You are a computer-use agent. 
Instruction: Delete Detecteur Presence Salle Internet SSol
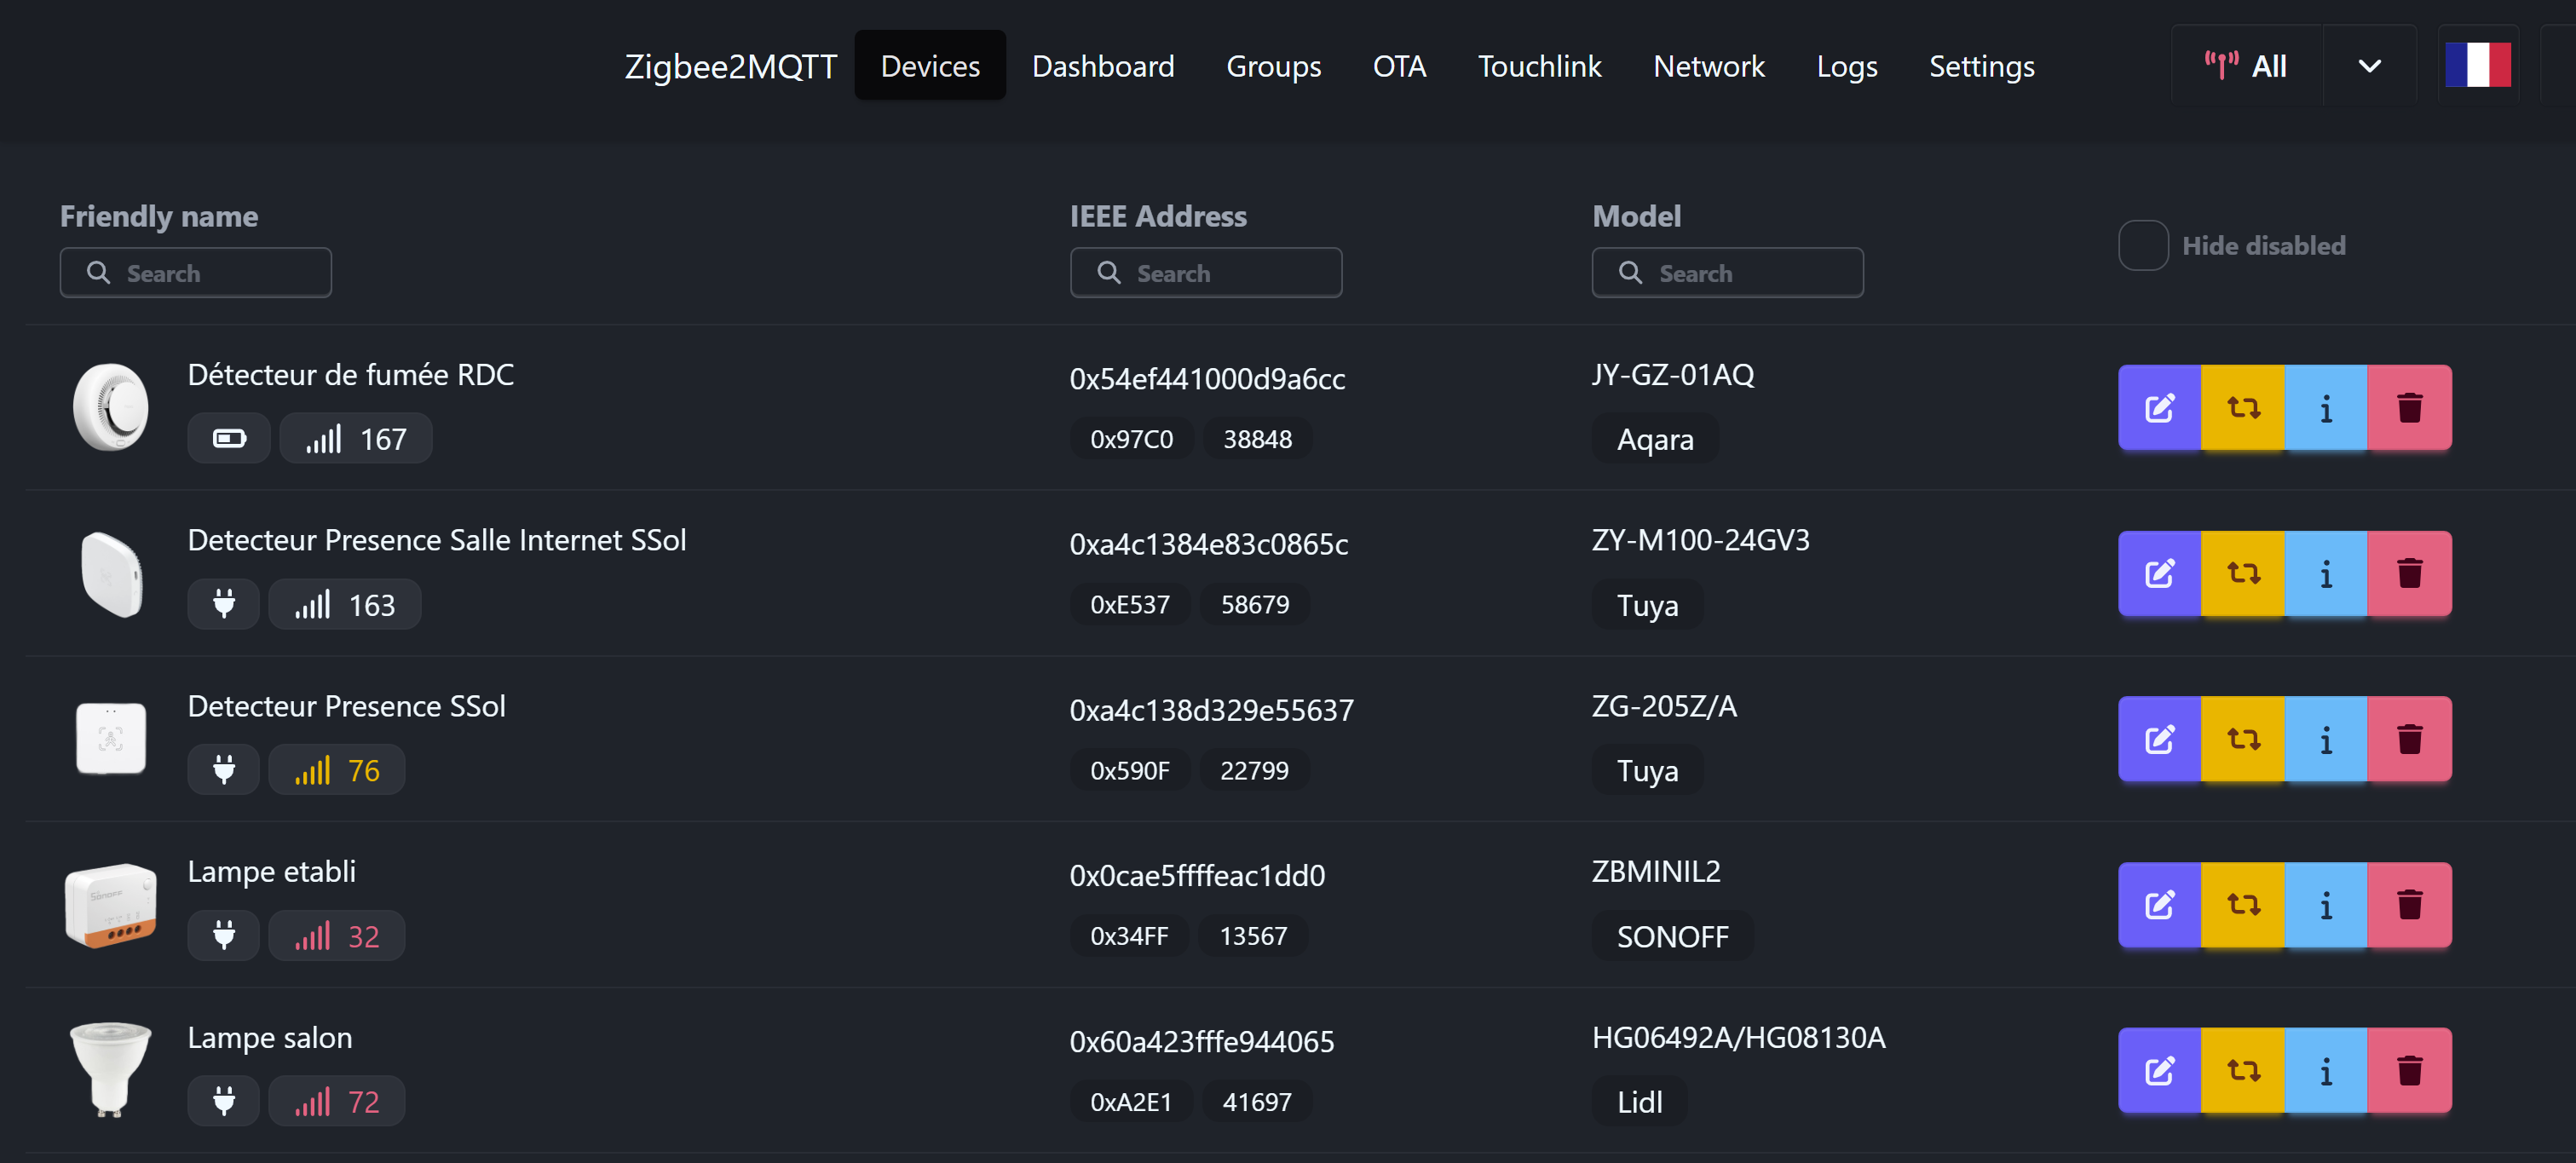click(2409, 573)
